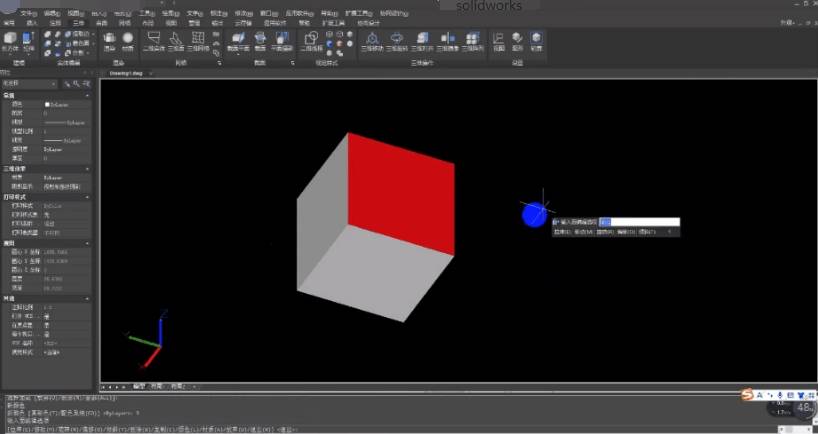818x434 pixels.
Task: Click the Flatshot (平面摄影) tool
Action: click(282, 41)
